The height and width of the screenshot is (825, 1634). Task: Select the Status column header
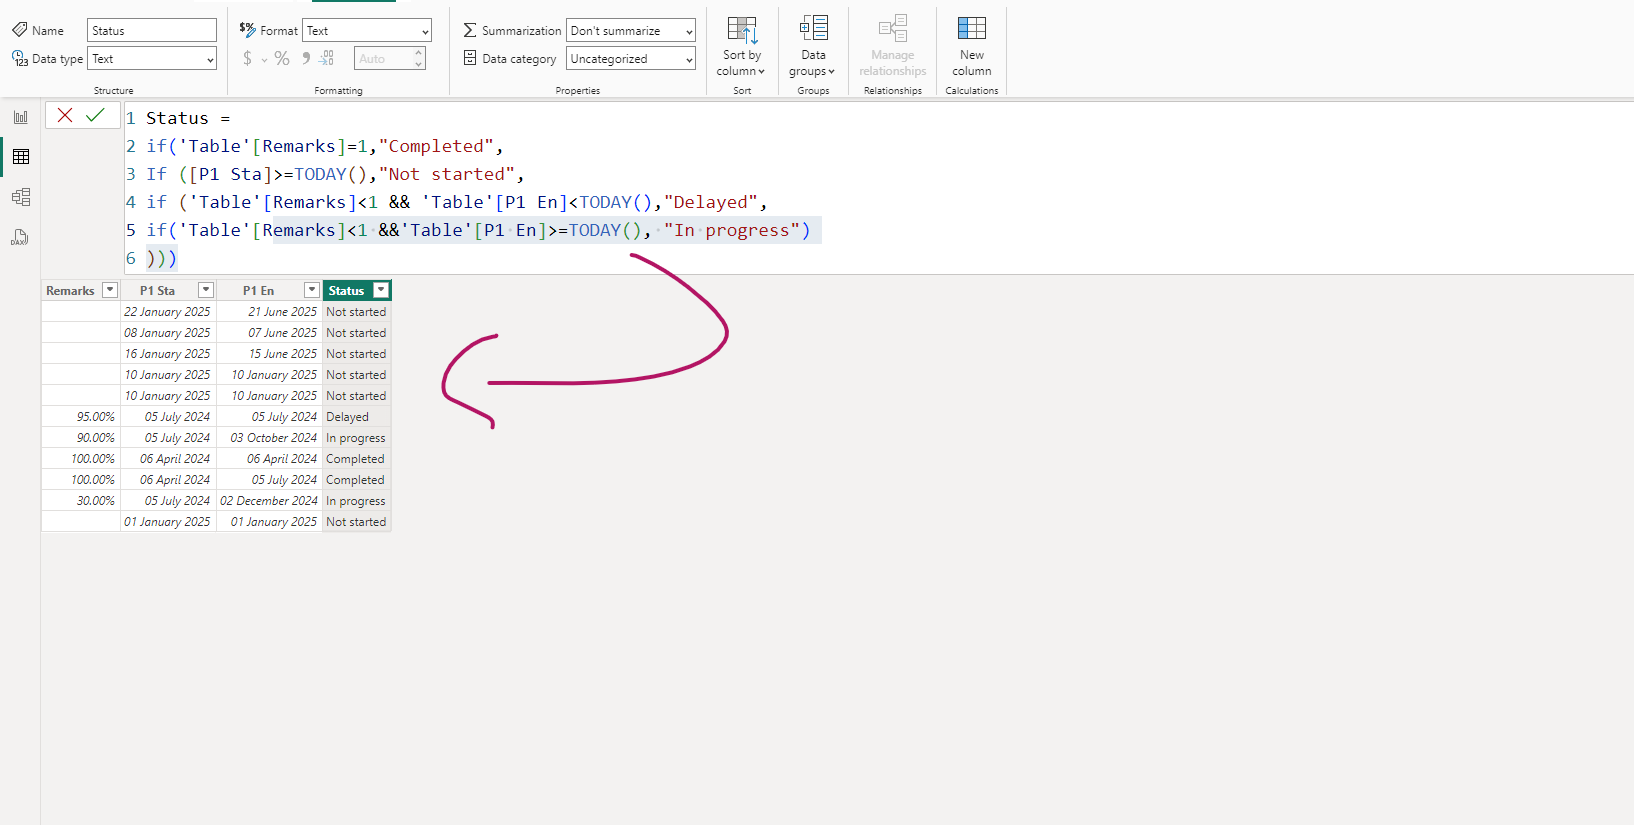pyautogui.click(x=347, y=291)
